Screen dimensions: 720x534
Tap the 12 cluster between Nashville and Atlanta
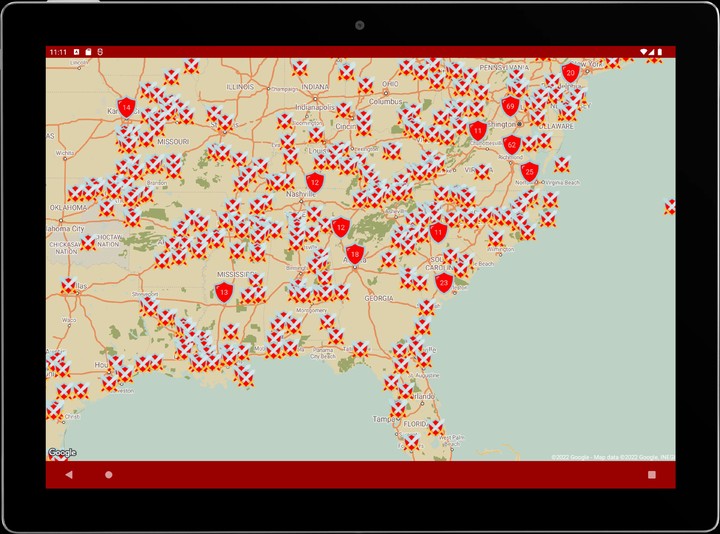pos(341,228)
